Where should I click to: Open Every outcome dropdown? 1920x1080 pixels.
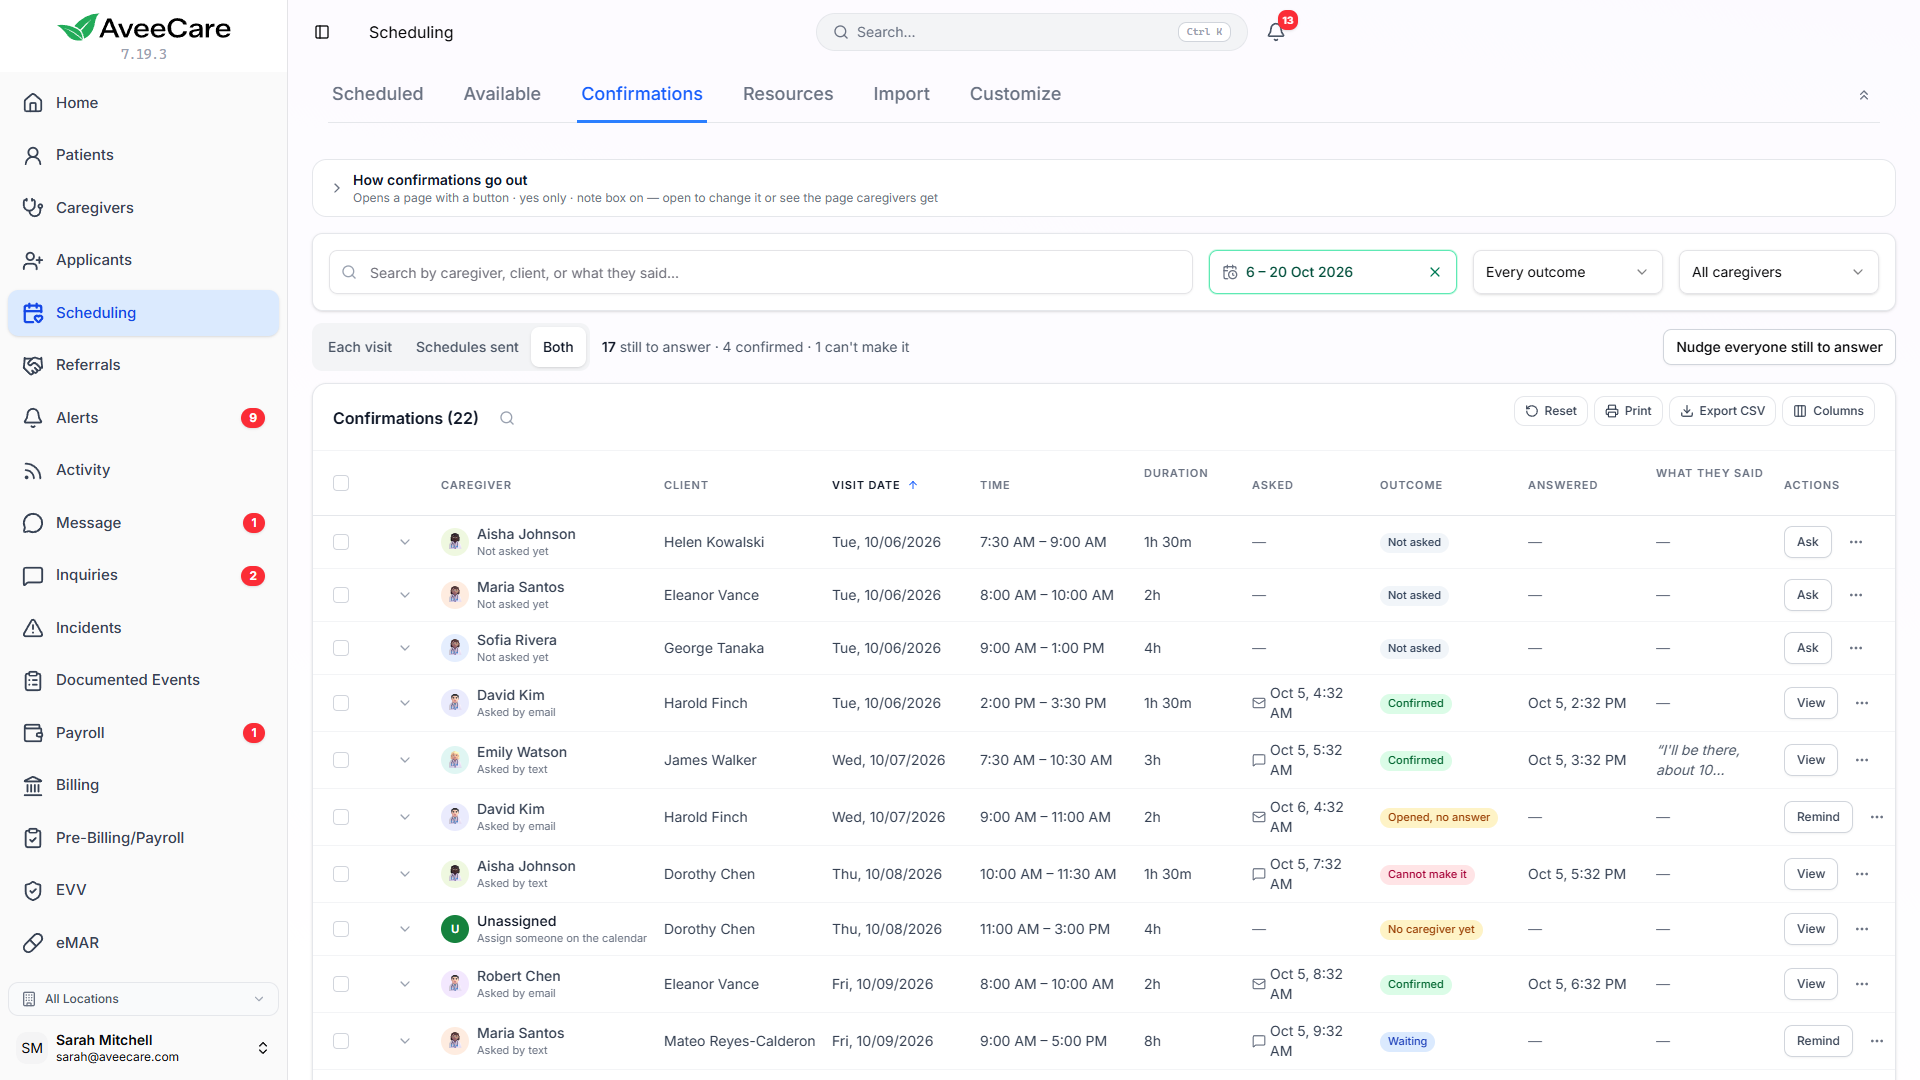(x=1567, y=272)
